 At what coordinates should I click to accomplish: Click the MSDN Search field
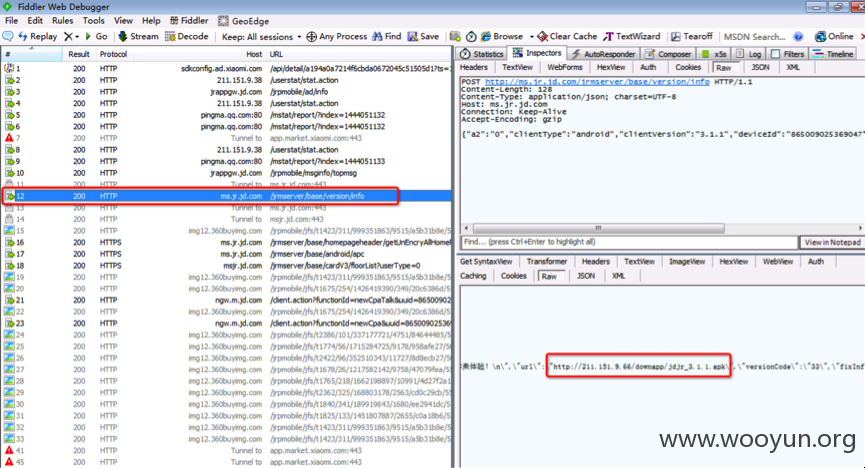[754, 37]
